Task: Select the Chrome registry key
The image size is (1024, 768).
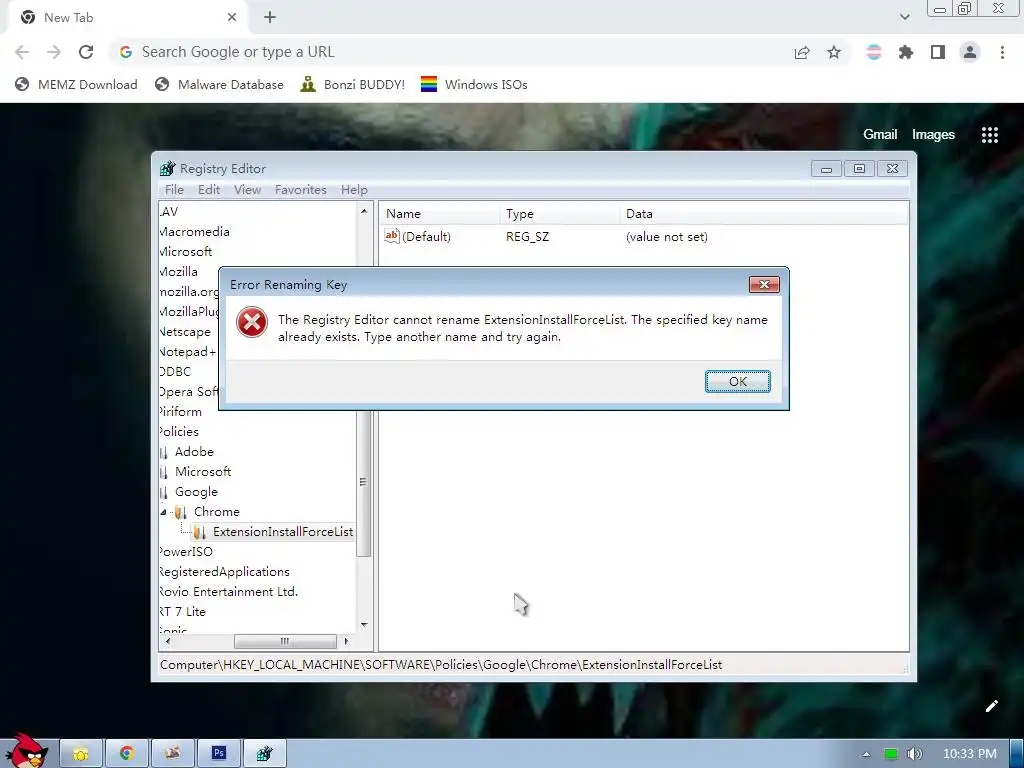Action: [x=216, y=511]
